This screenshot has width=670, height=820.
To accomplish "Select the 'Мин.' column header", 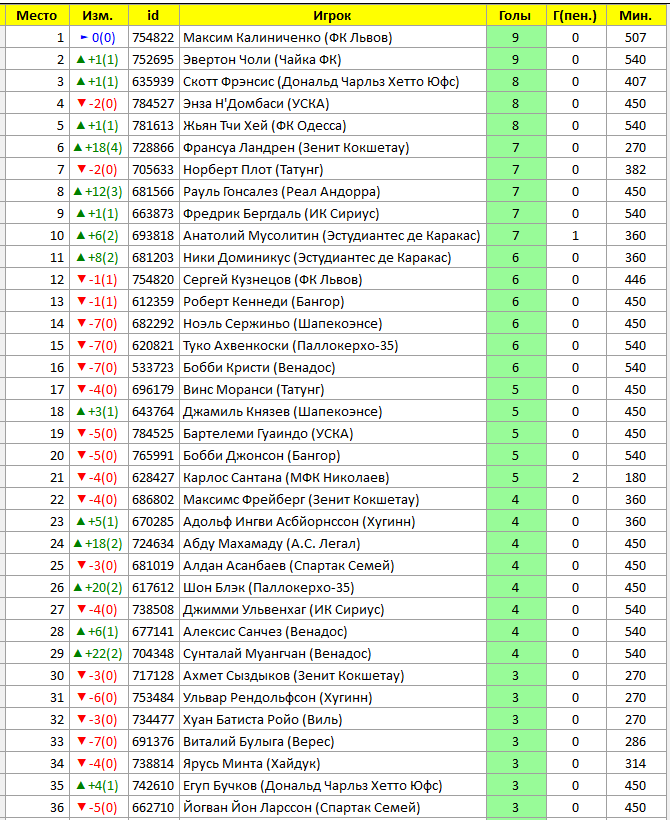I will pos(636,16).
